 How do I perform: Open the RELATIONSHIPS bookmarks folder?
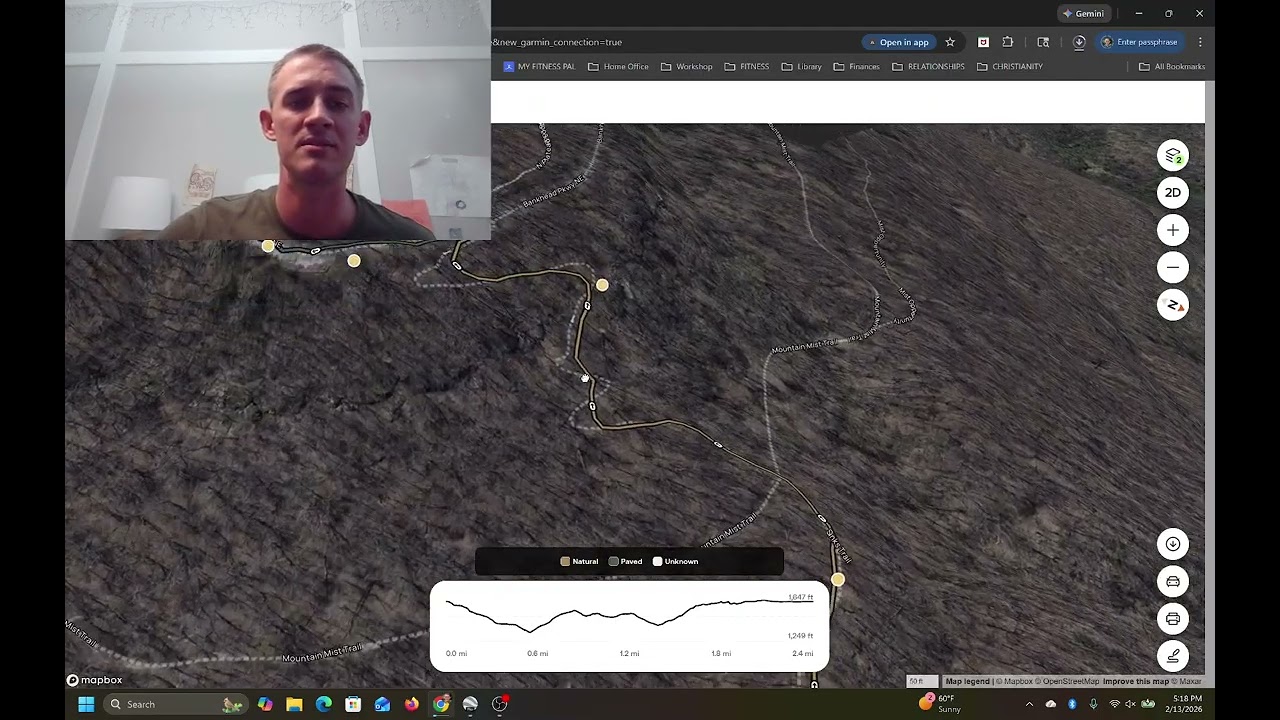pos(928,66)
